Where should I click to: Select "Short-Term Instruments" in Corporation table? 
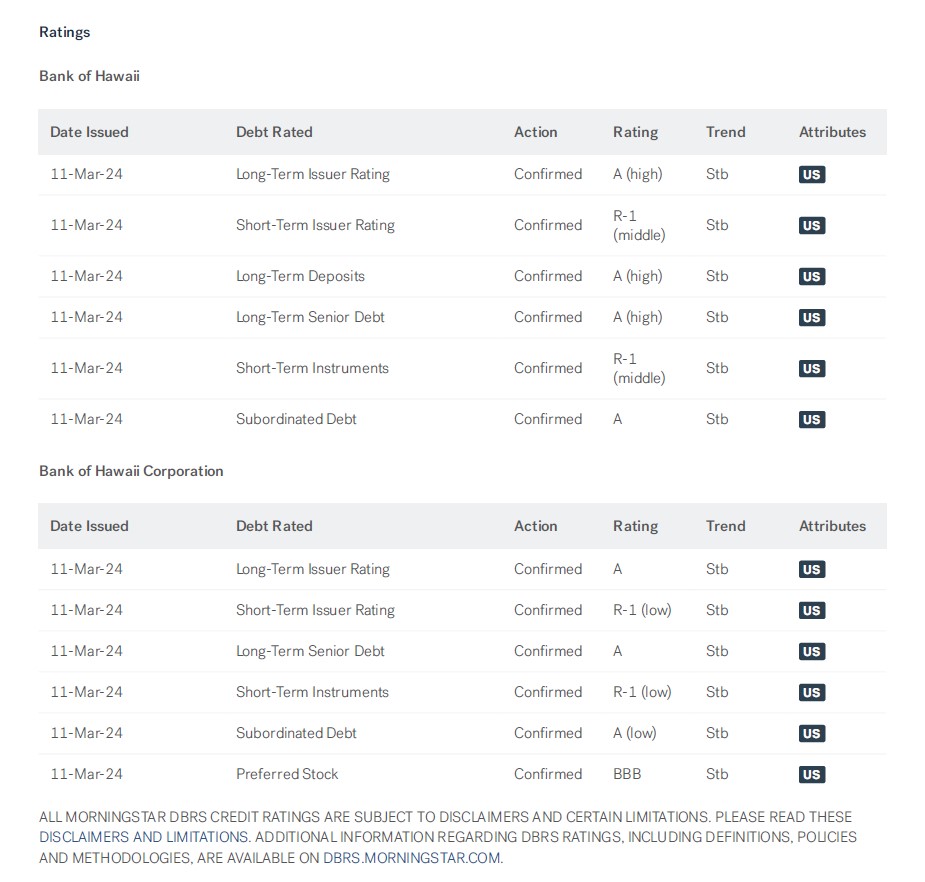pos(312,692)
